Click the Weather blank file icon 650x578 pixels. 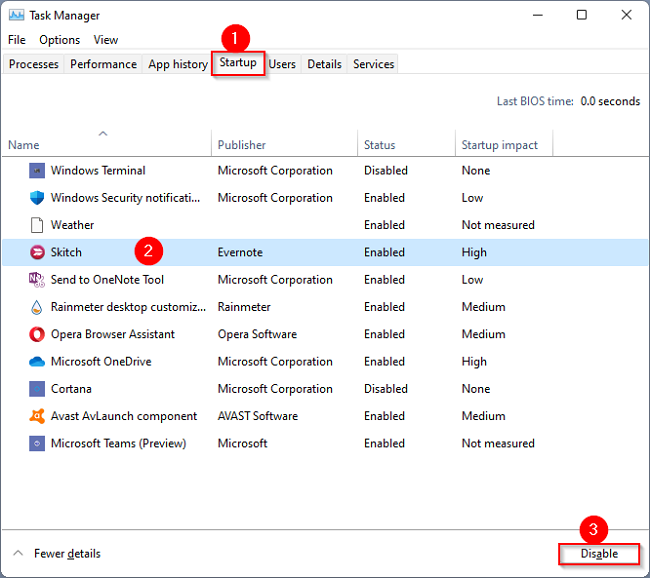click(37, 225)
